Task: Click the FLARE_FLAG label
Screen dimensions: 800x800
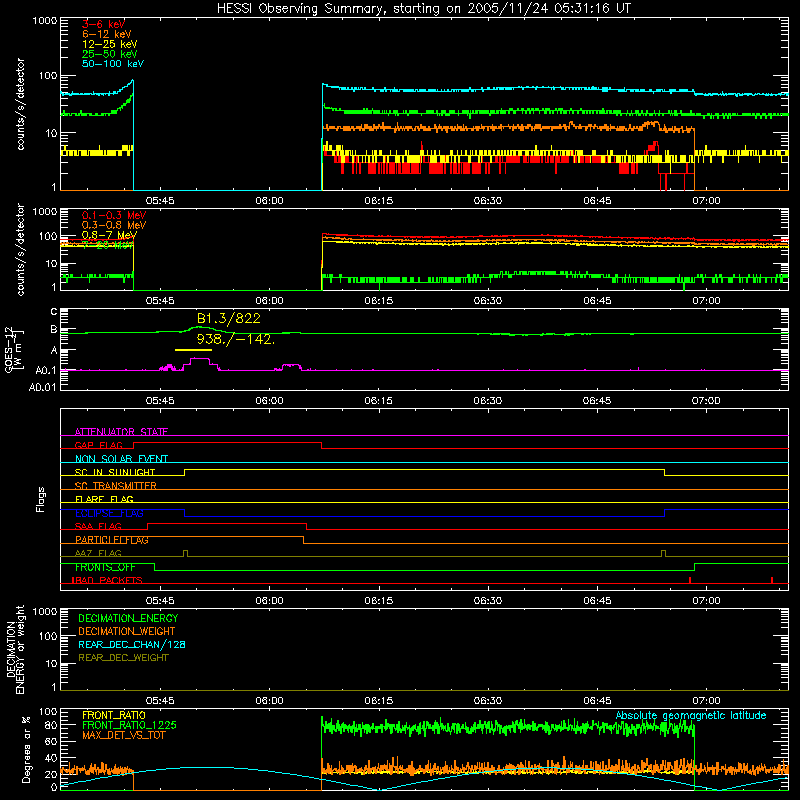Action: [104, 499]
